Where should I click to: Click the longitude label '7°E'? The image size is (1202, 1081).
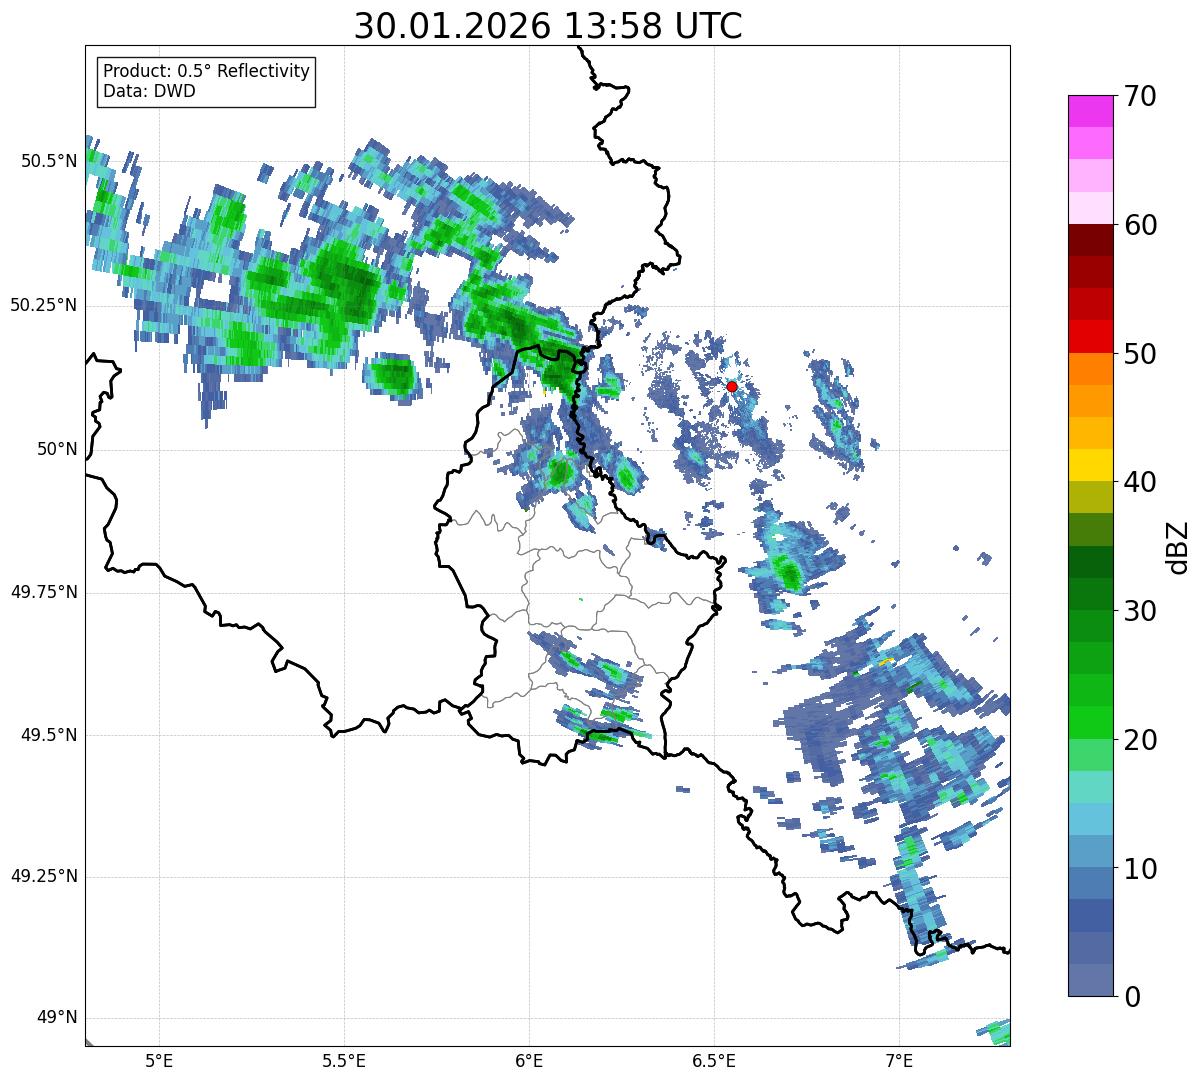[899, 1061]
